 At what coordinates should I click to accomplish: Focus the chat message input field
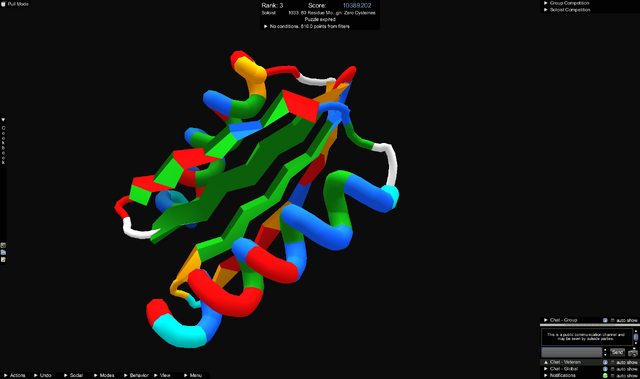[x=571, y=352]
